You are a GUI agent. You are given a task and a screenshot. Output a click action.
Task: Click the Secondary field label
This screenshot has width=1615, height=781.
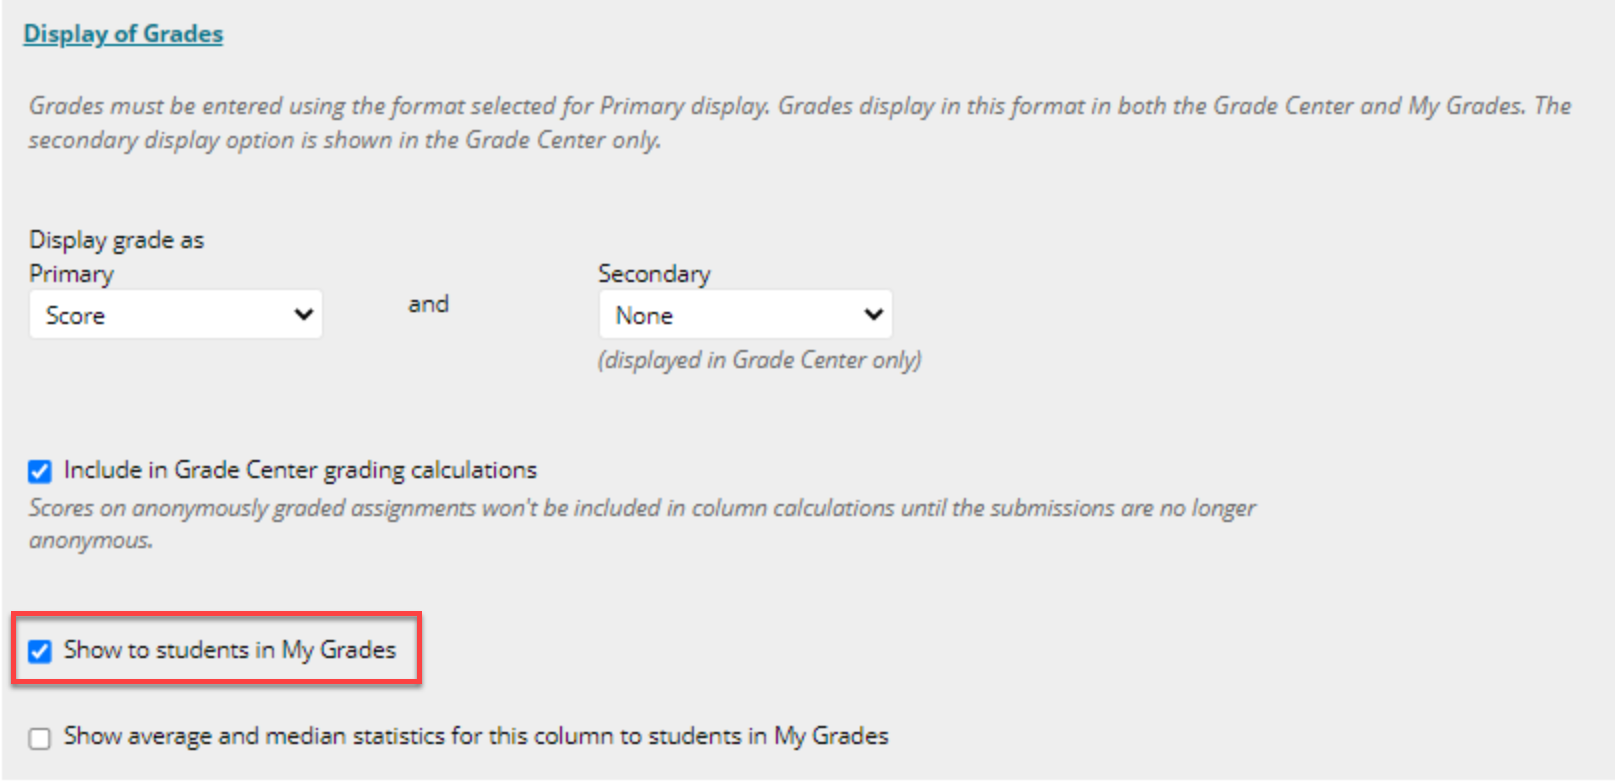click(654, 274)
